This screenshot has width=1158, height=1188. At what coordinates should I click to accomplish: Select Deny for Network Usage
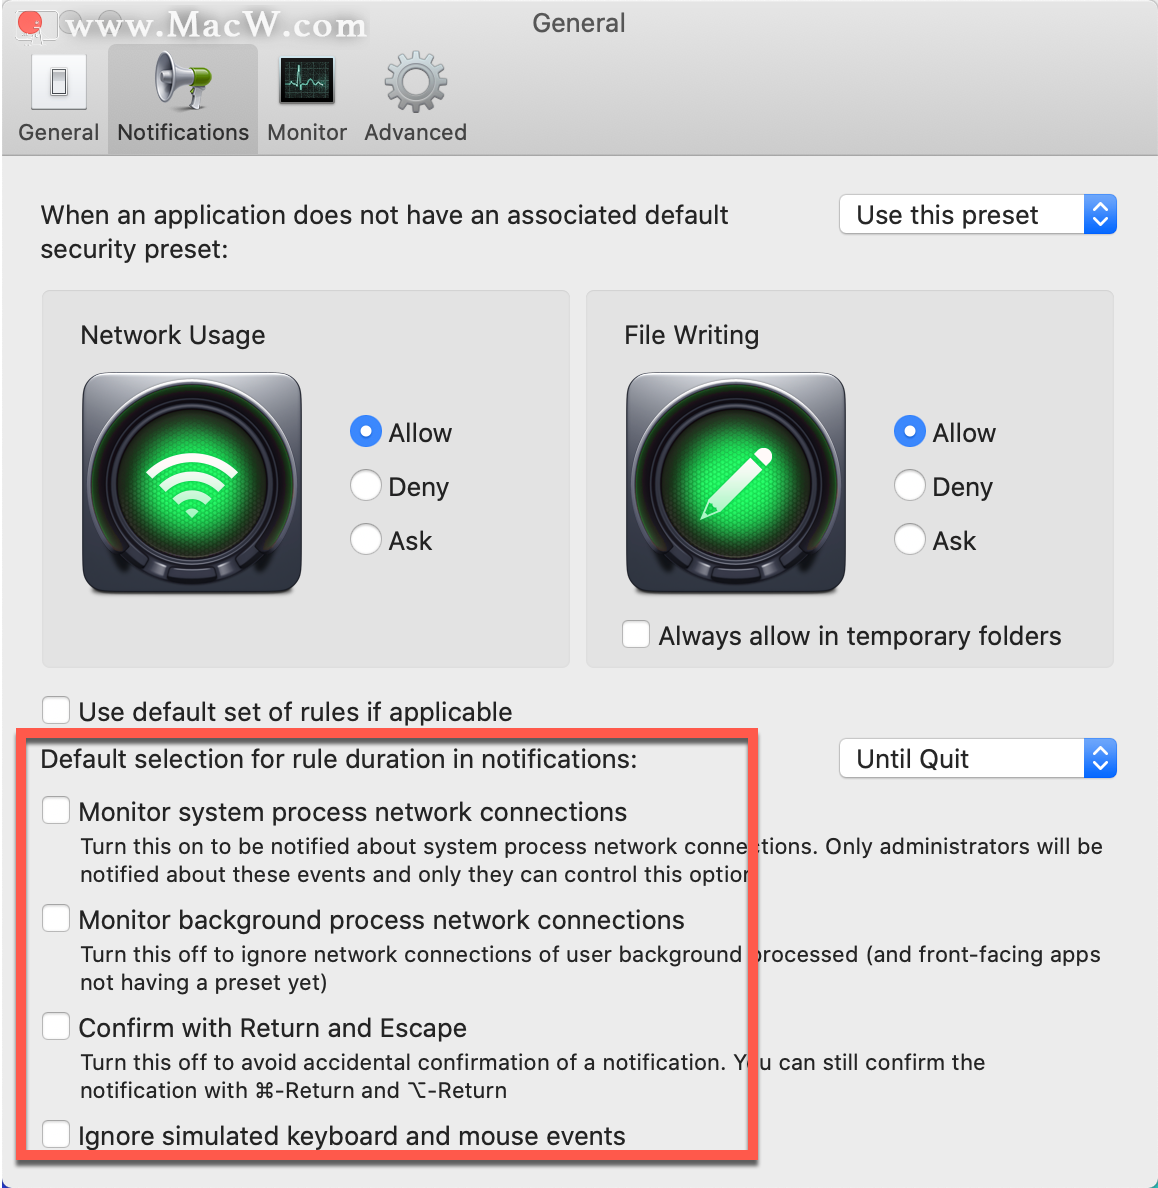tap(365, 486)
